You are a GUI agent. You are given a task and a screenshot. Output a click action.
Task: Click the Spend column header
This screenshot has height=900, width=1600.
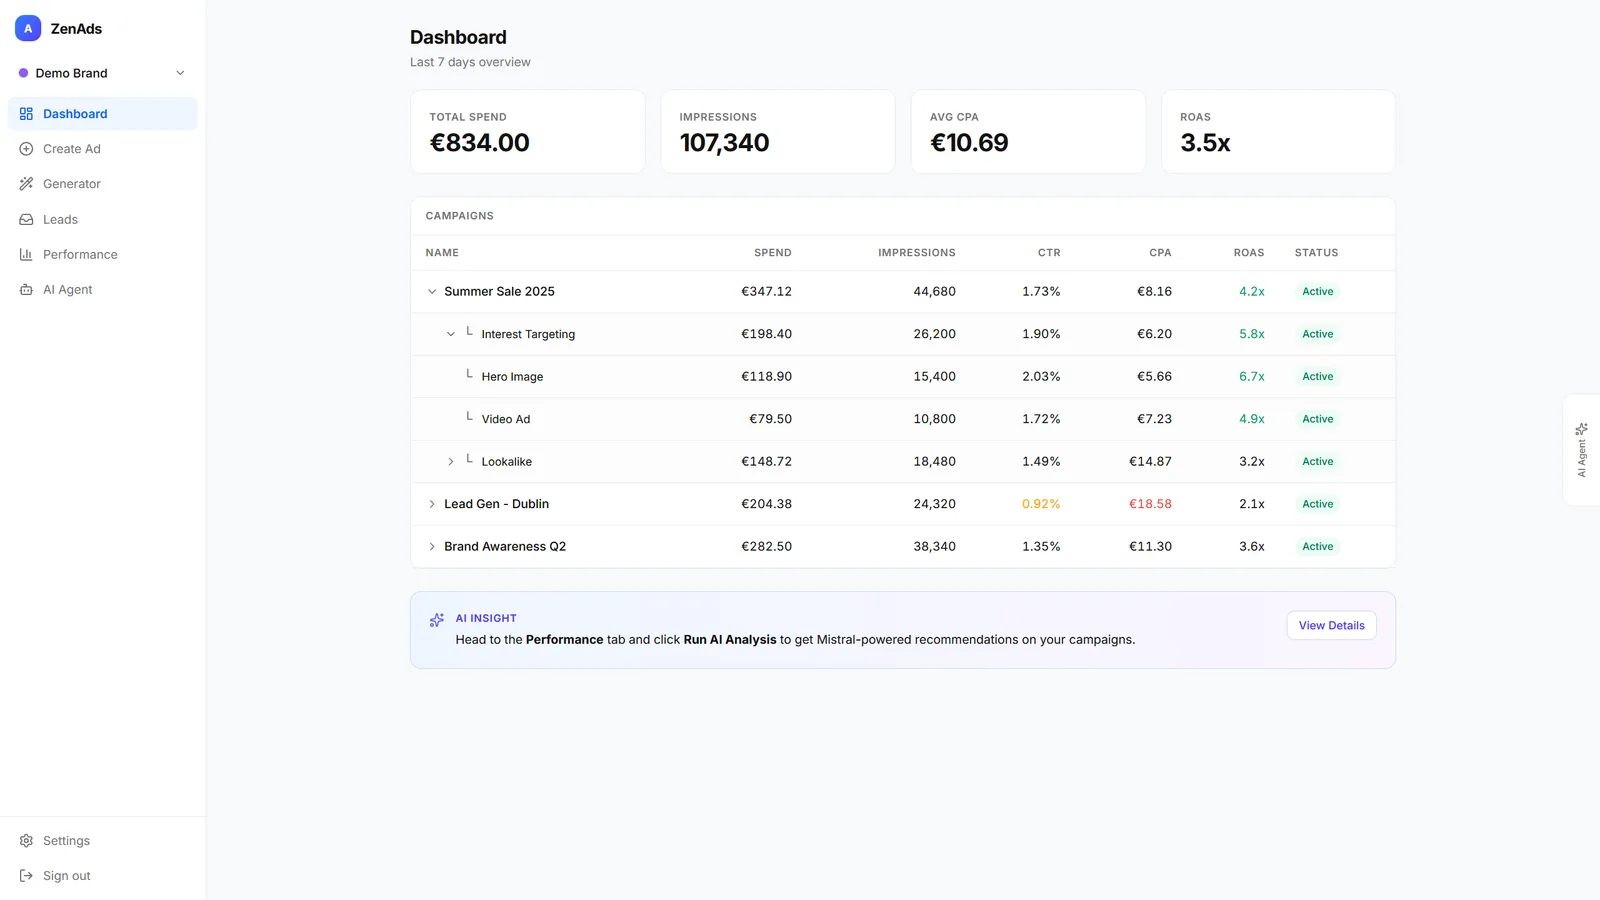772,253
